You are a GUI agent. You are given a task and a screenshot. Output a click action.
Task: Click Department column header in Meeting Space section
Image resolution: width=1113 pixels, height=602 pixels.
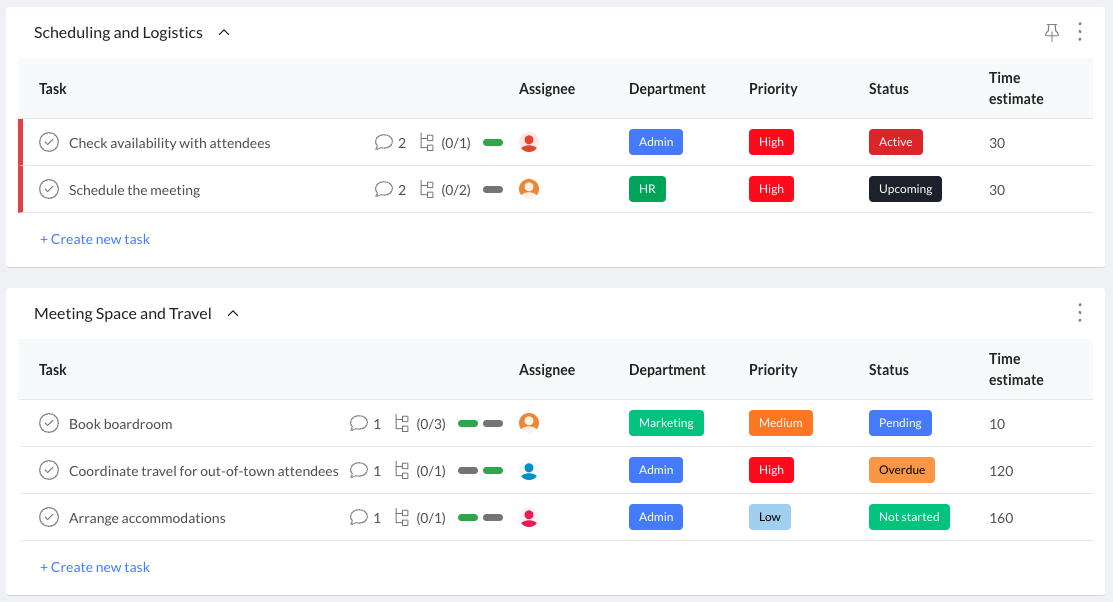pyautogui.click(x=667, y=370)
